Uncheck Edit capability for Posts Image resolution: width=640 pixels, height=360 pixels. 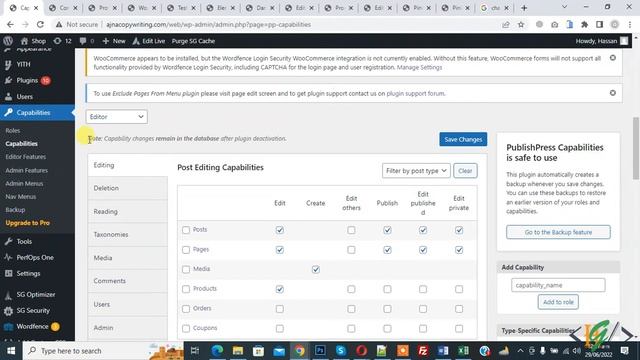[280, 230]
